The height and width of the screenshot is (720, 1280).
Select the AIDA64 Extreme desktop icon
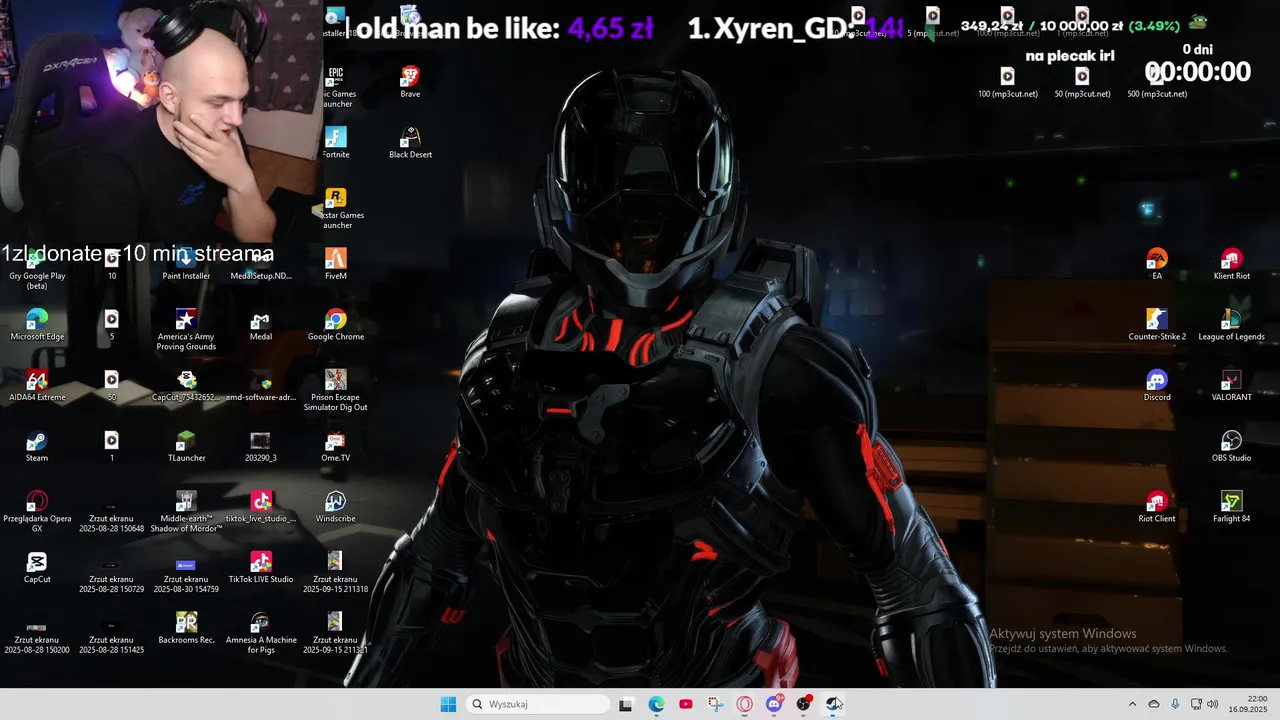coord(37,386)
